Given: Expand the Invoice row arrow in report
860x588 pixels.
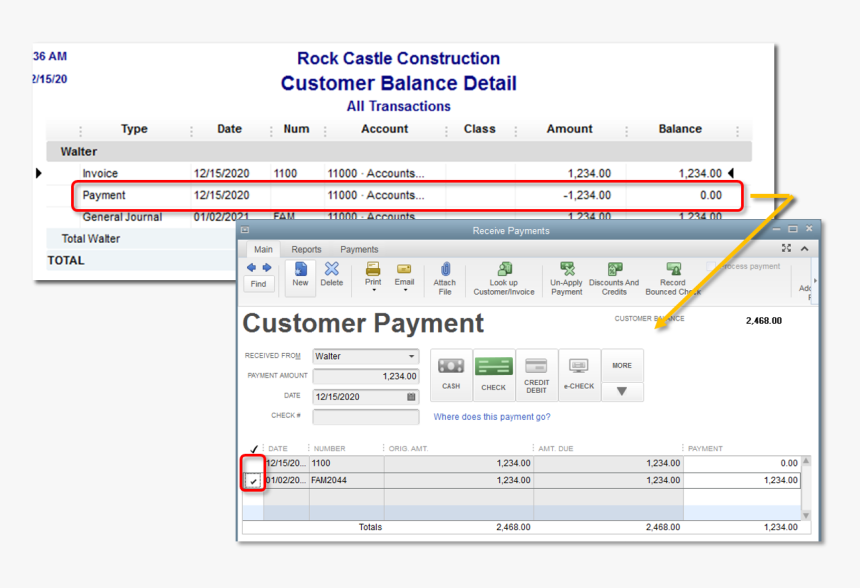Looking at the screenshot, I should (38, 173).
